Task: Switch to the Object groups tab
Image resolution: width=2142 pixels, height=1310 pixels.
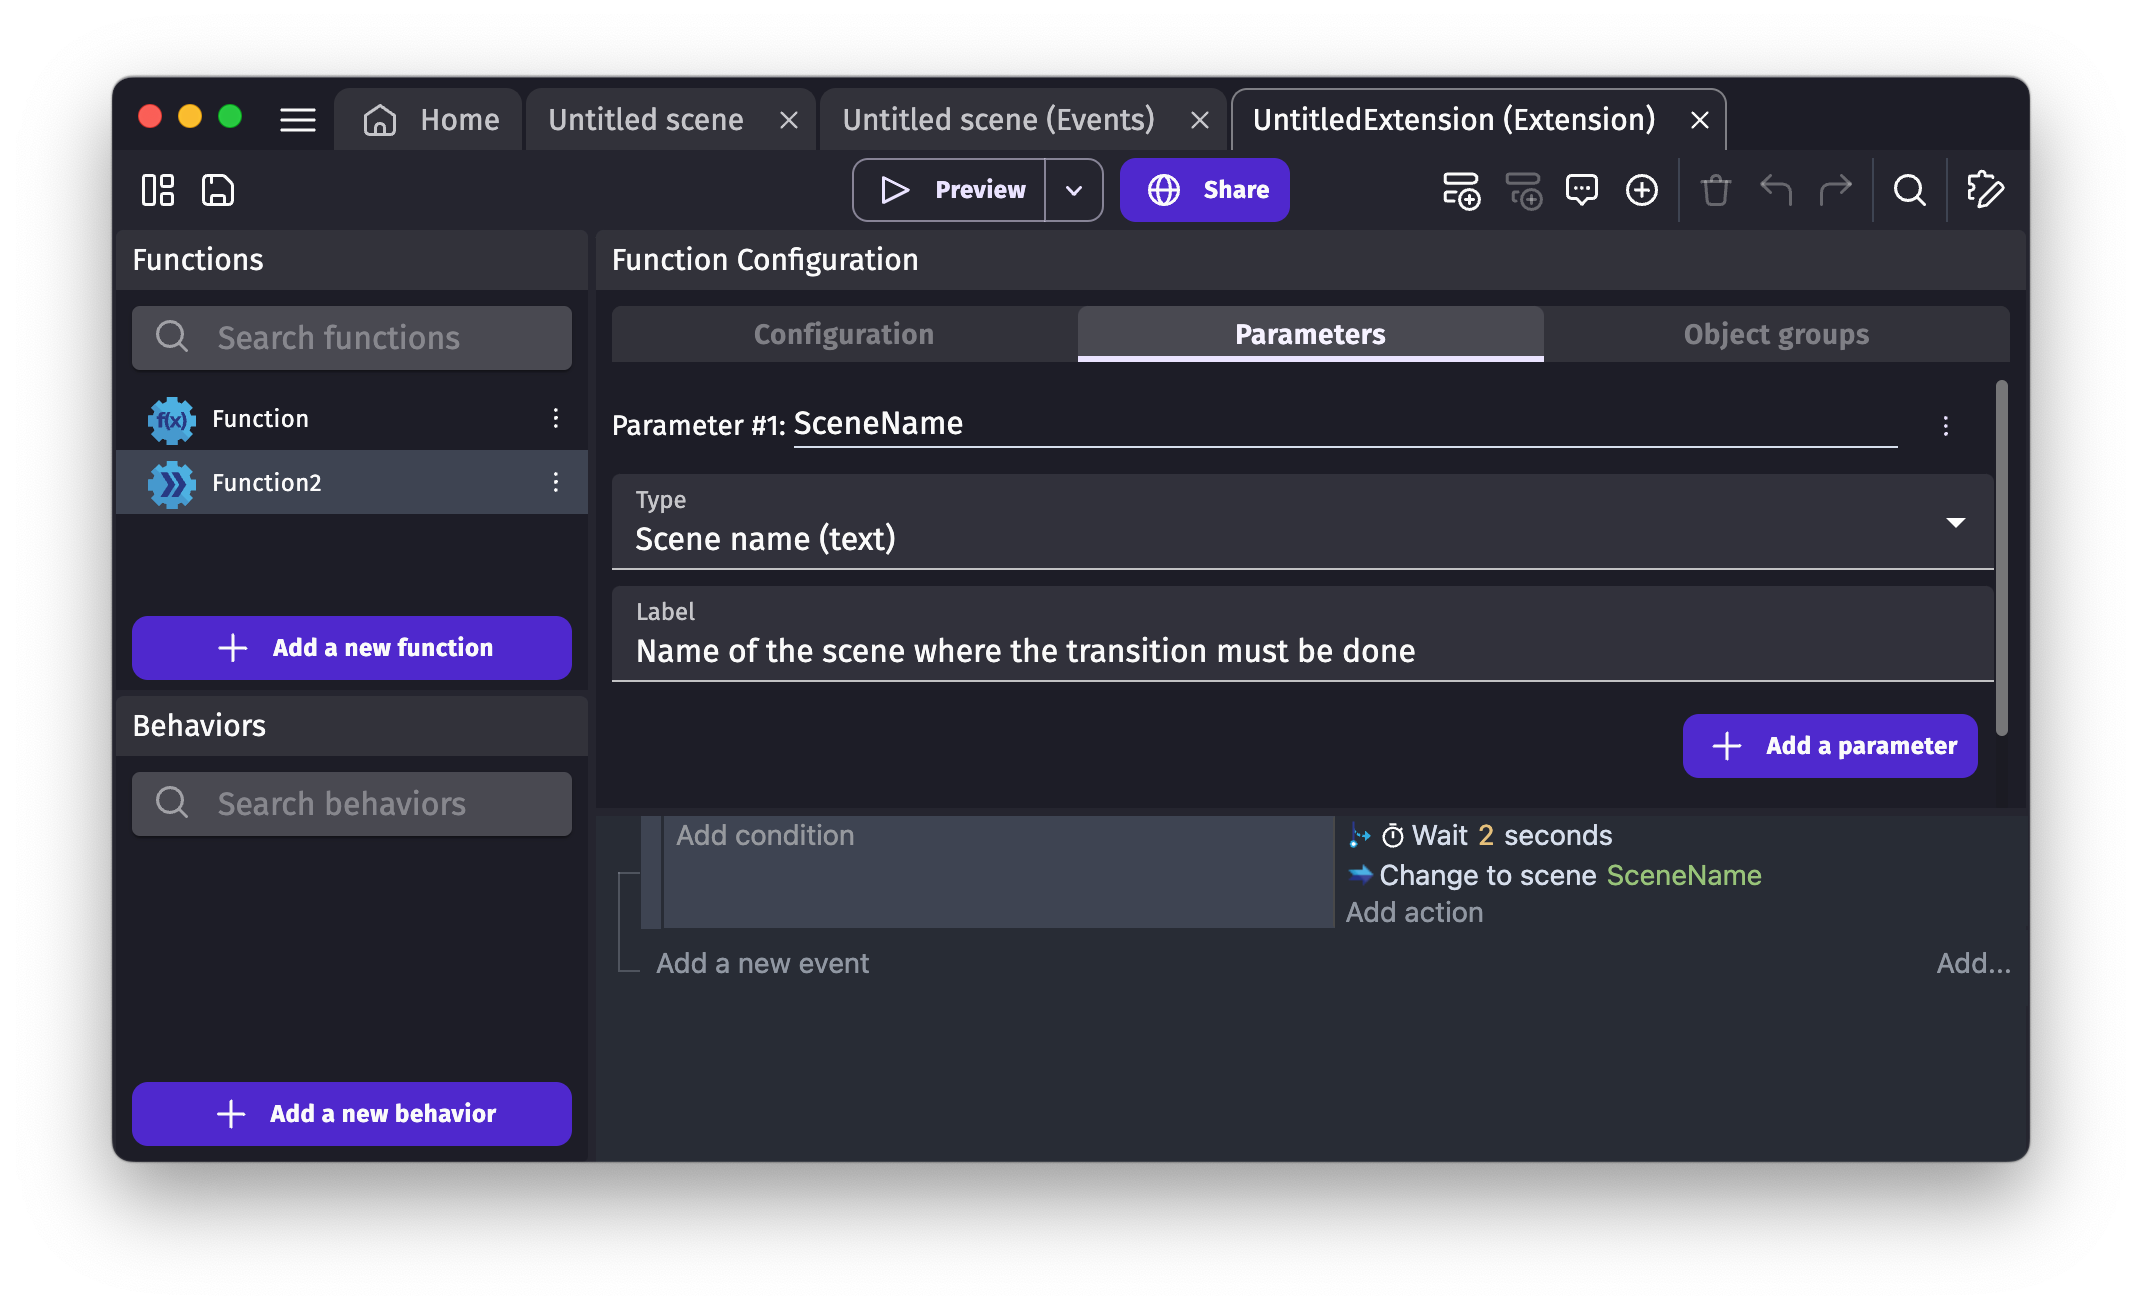Action: tap(1776, 334)
